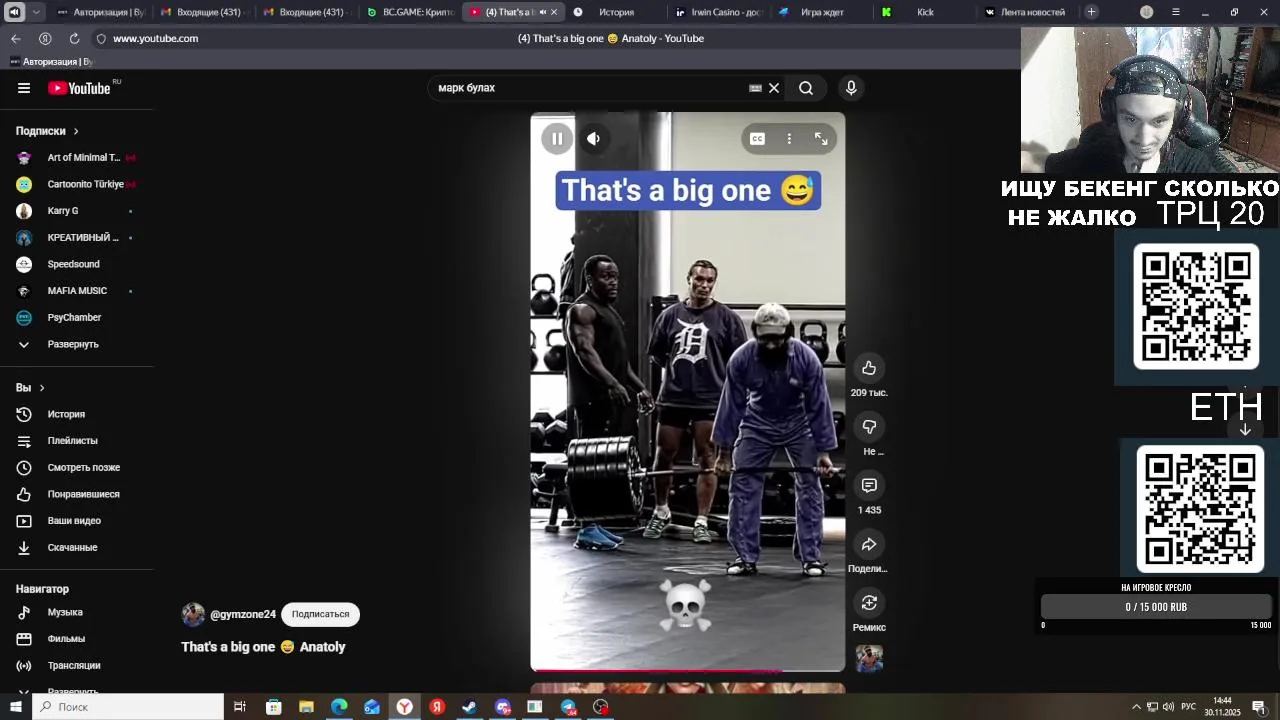
Task: Open the on-screen keyboard icon in search
Action: click(x=755, y=88)
